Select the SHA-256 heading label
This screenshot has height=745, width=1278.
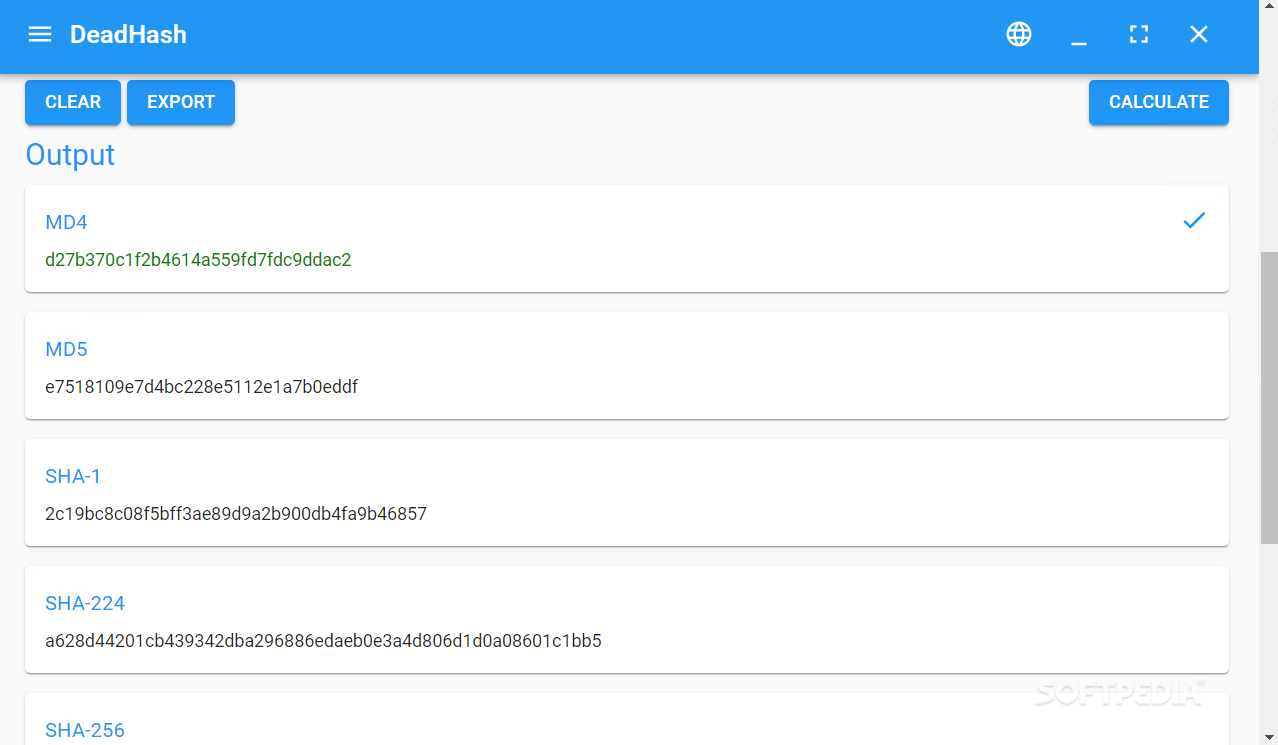[x=85, y=730]
